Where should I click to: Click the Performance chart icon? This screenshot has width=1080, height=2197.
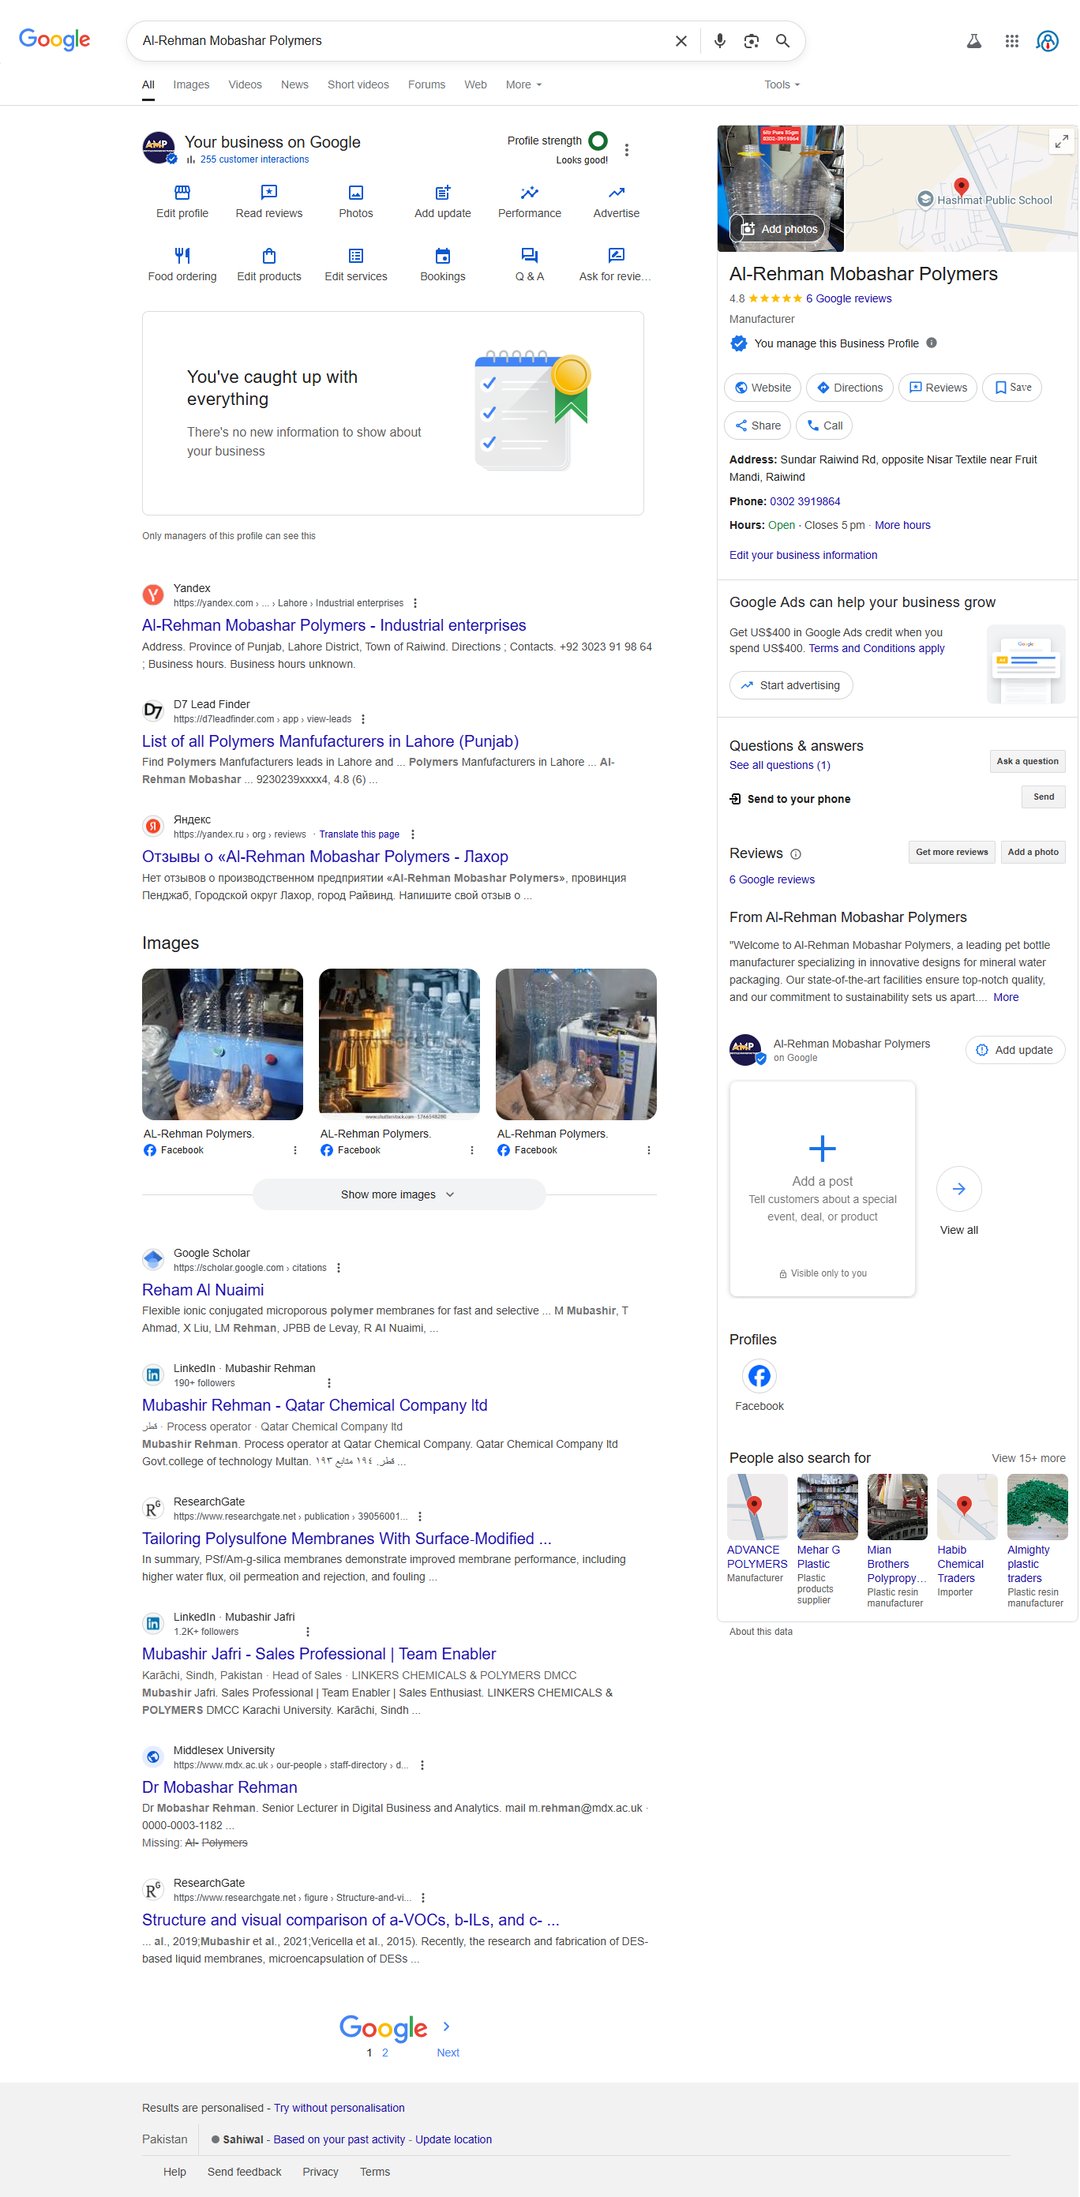click(529, 193)
